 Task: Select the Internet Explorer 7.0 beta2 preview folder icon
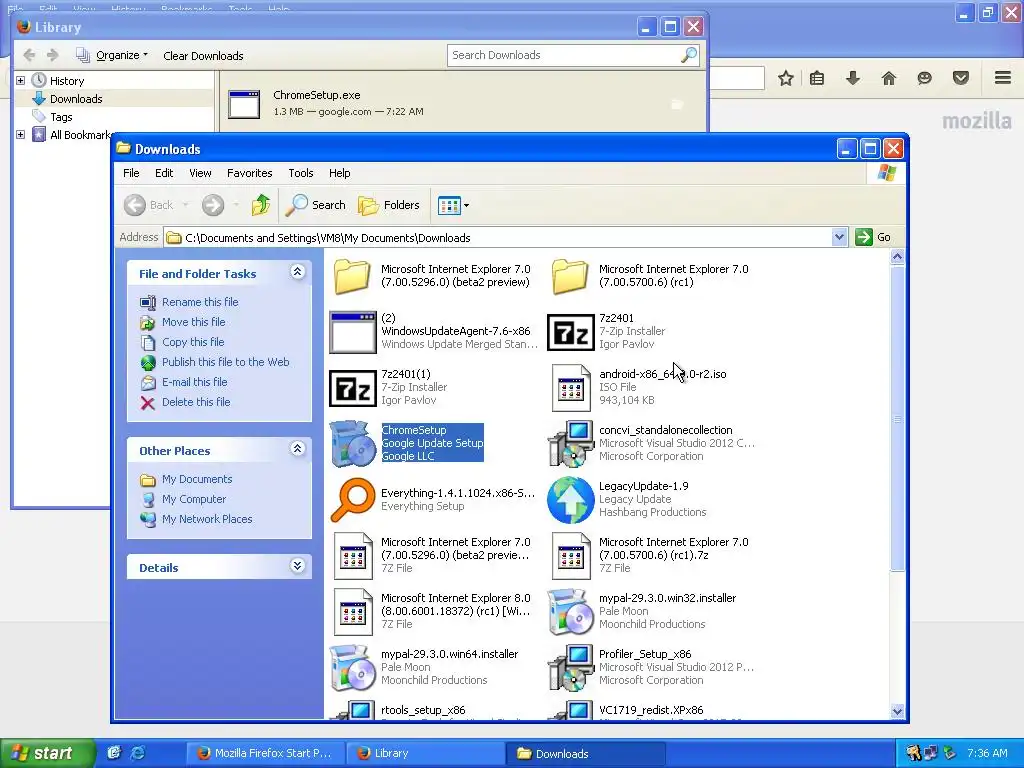353,276
